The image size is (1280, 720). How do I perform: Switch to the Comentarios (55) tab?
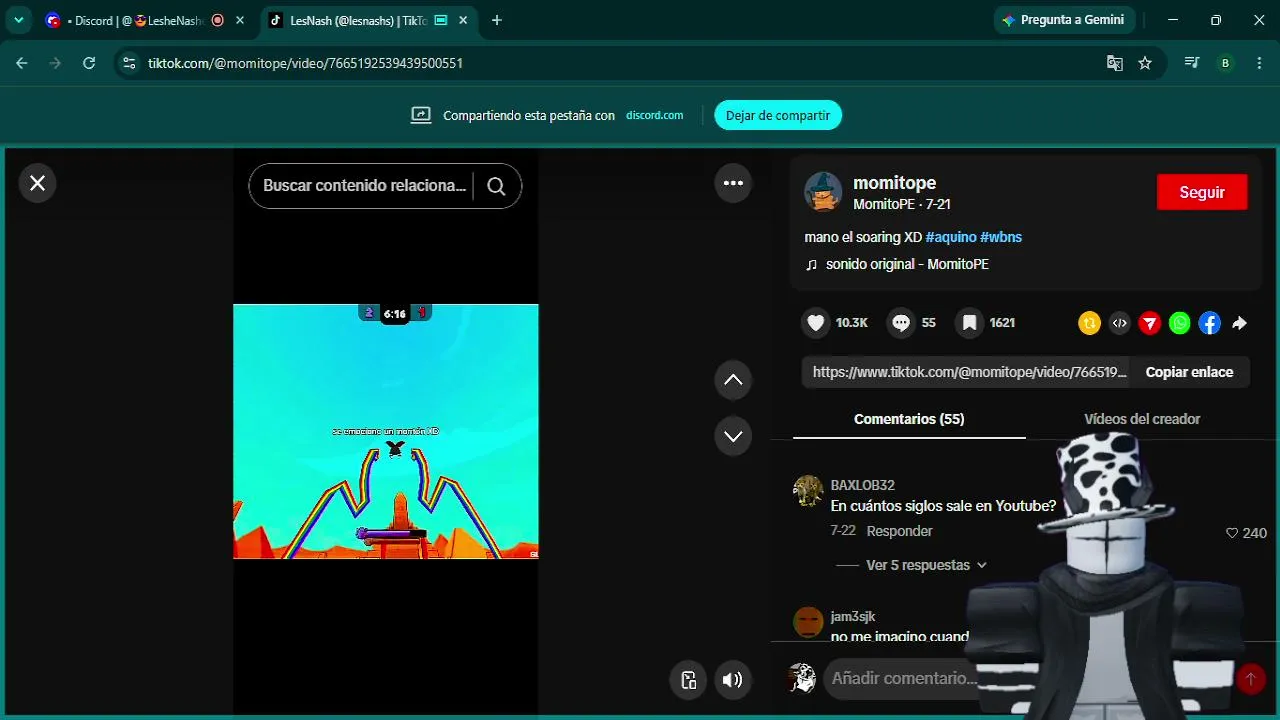click(x=909, y=419)
